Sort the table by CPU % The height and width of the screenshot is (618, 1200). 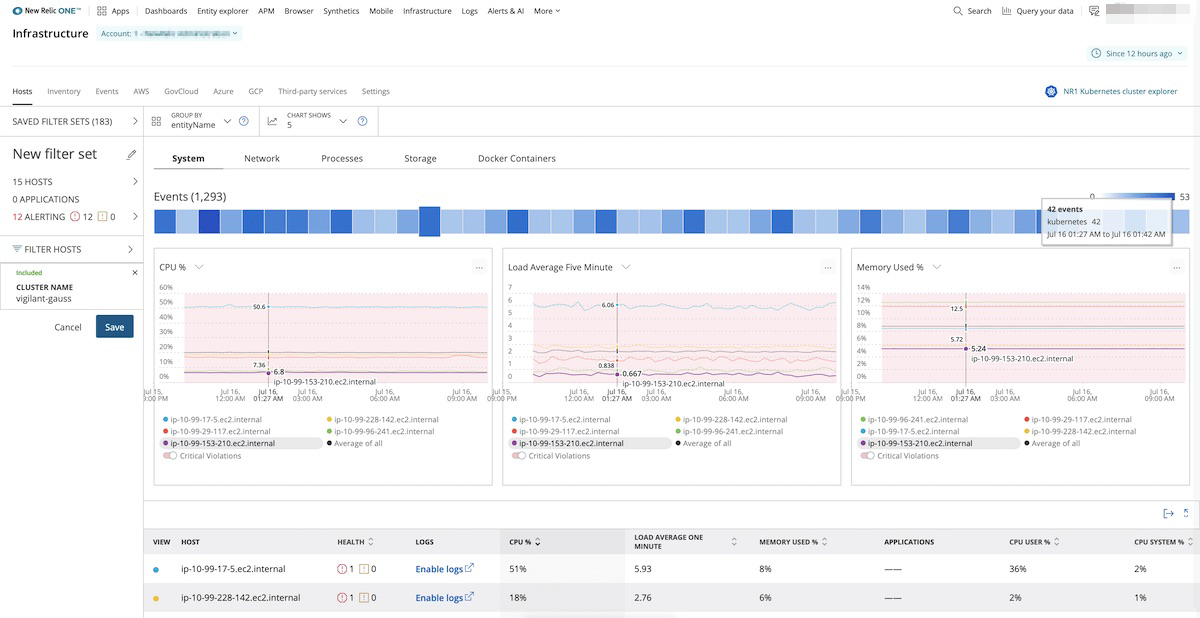[x=537, y=542]
